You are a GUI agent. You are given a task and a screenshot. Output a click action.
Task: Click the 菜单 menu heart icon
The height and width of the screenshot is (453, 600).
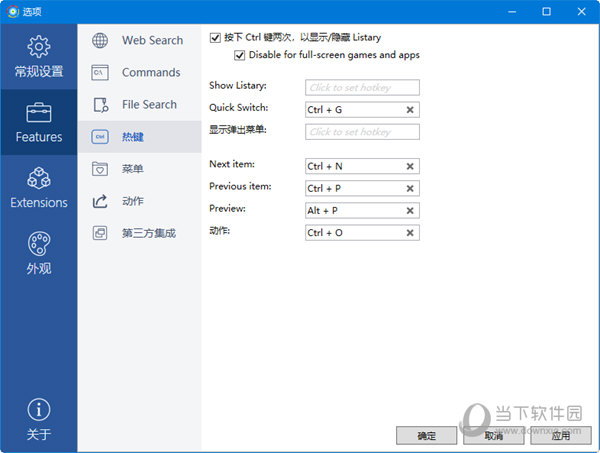pyautogui.click(x=100, y=169)
